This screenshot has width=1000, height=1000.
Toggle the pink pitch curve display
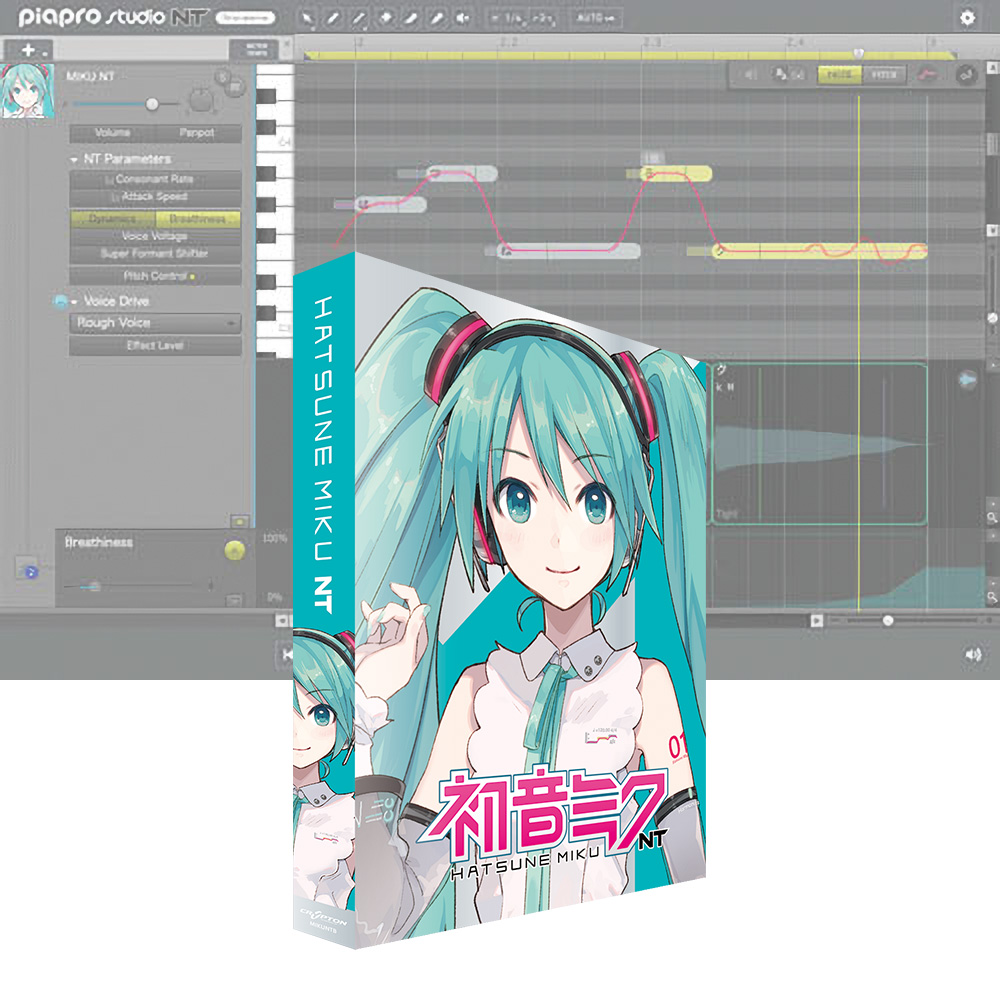pyautogui.click(x=928, y=75)
